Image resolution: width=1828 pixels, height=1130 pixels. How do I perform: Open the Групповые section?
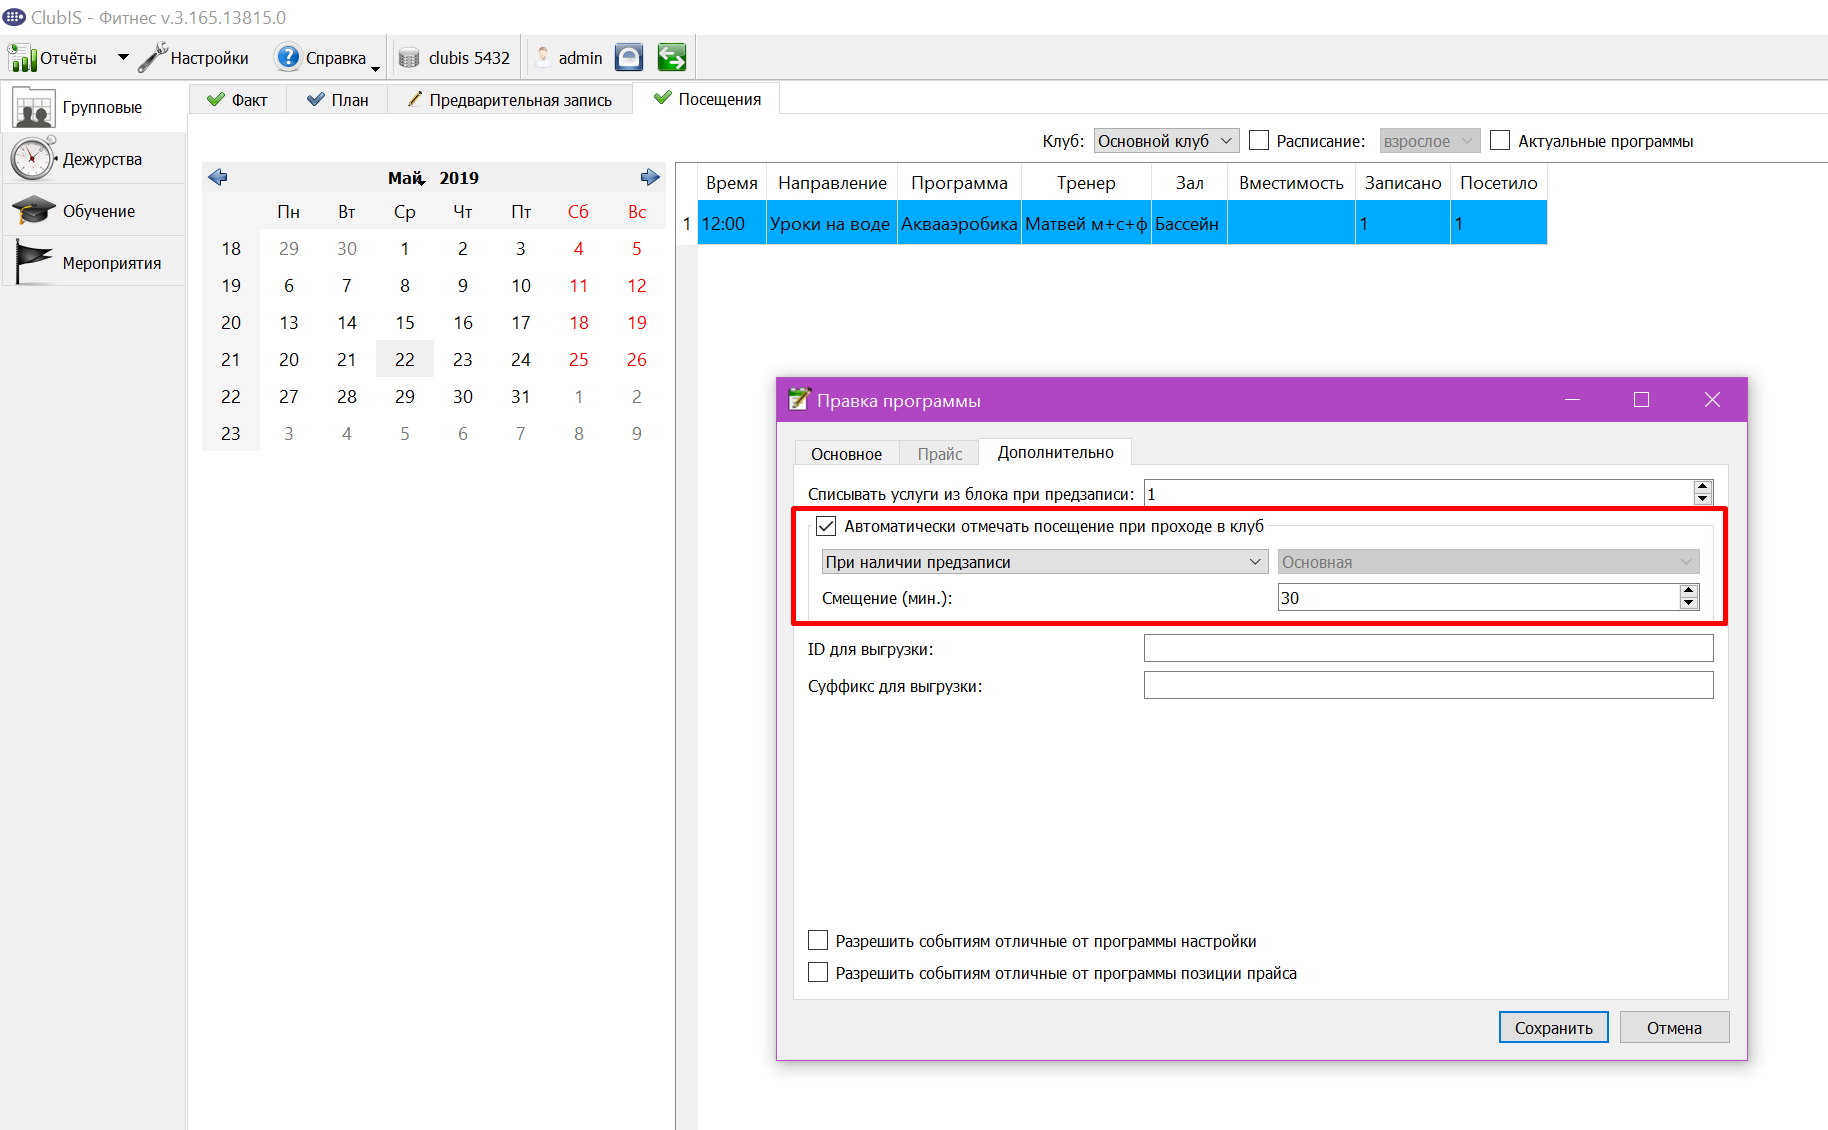point(94,107)
